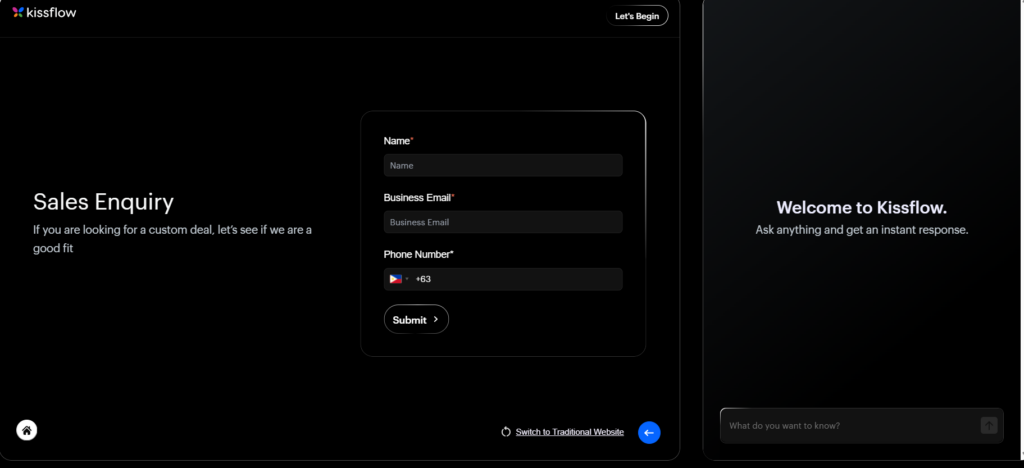The image size is (1024, 468).
Task: Submit the sales enquiry form
Action: point(415,320)
